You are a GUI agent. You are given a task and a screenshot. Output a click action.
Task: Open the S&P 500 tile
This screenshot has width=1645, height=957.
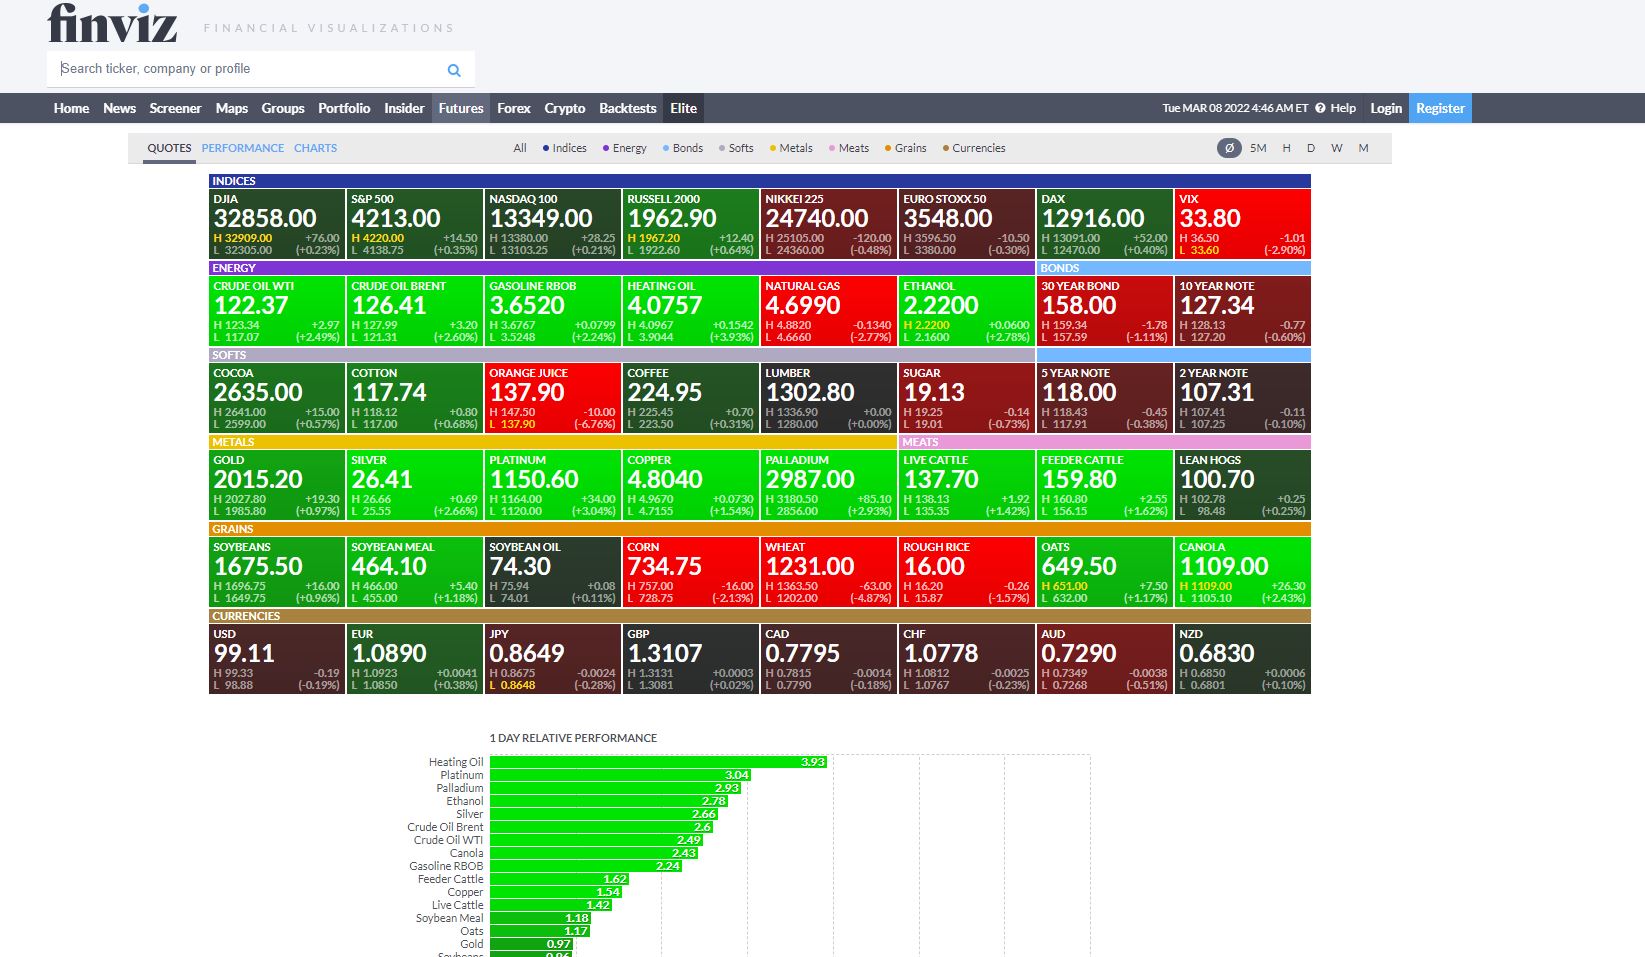tap(414, 224)
